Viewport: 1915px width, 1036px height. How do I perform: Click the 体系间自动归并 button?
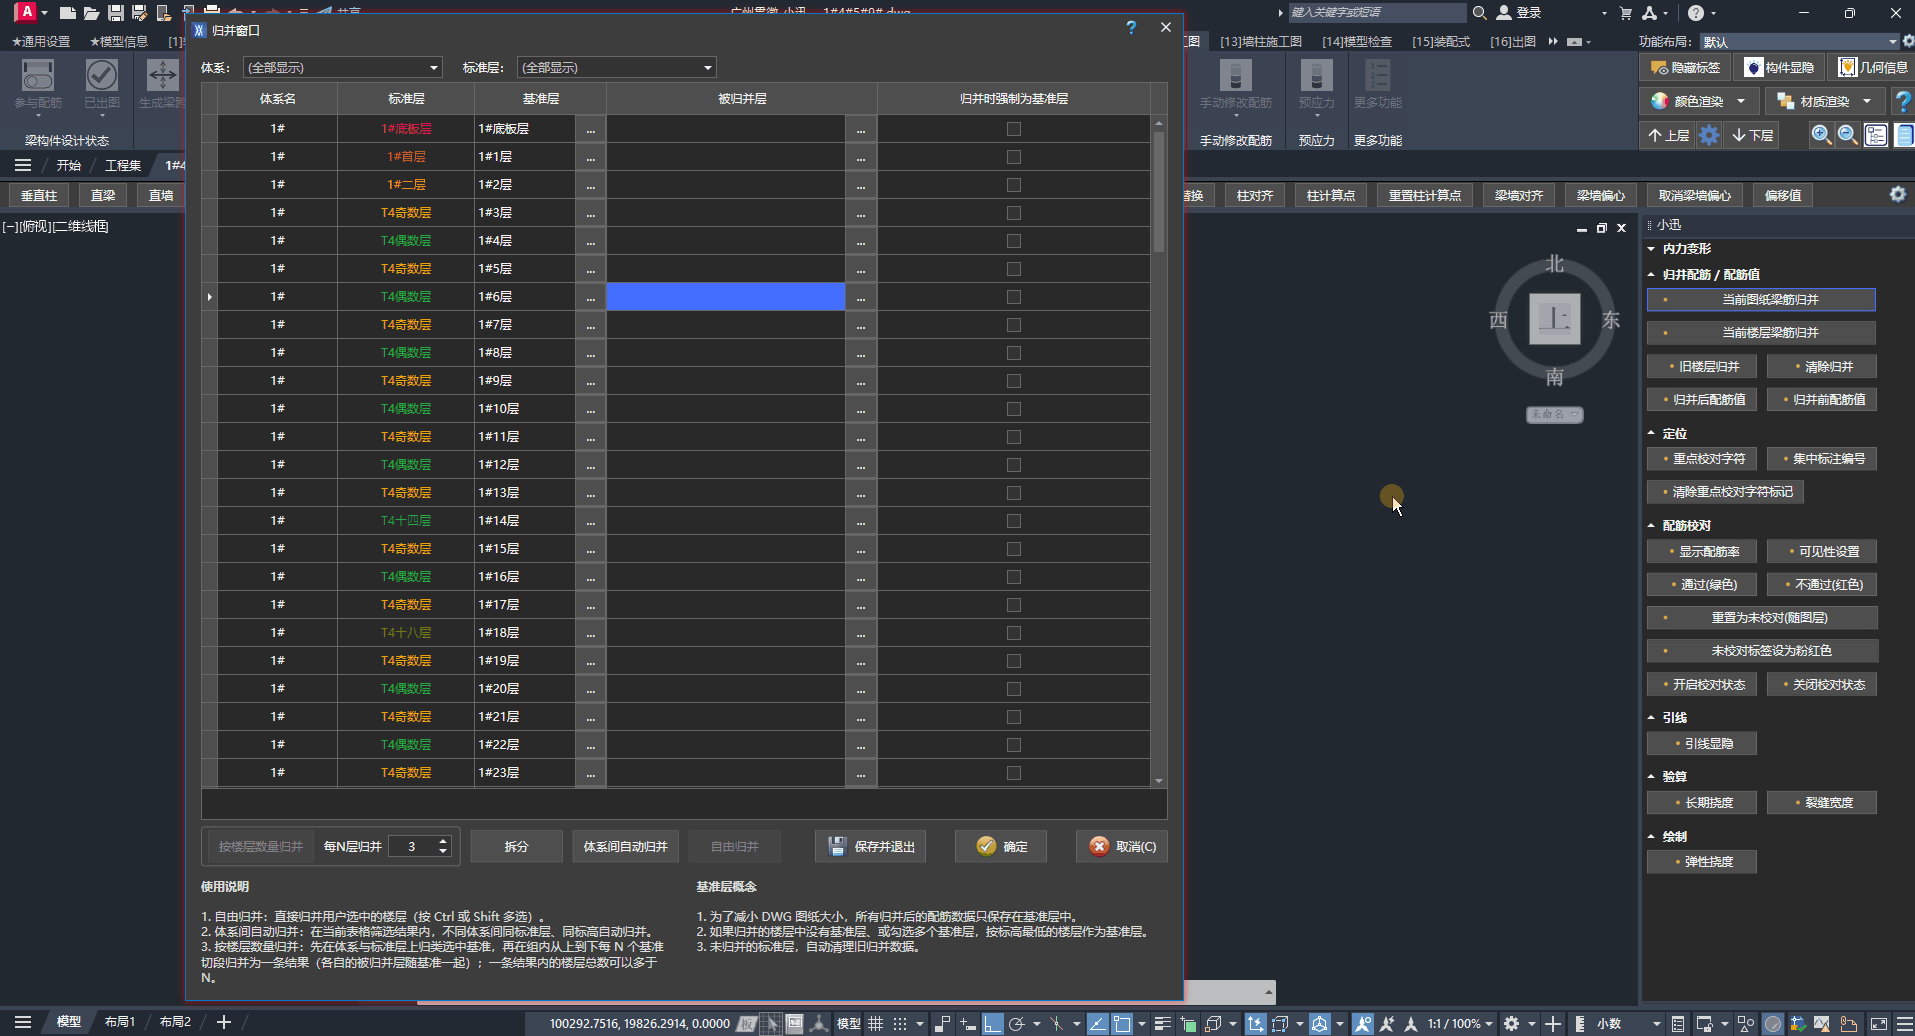coord(625,846)
